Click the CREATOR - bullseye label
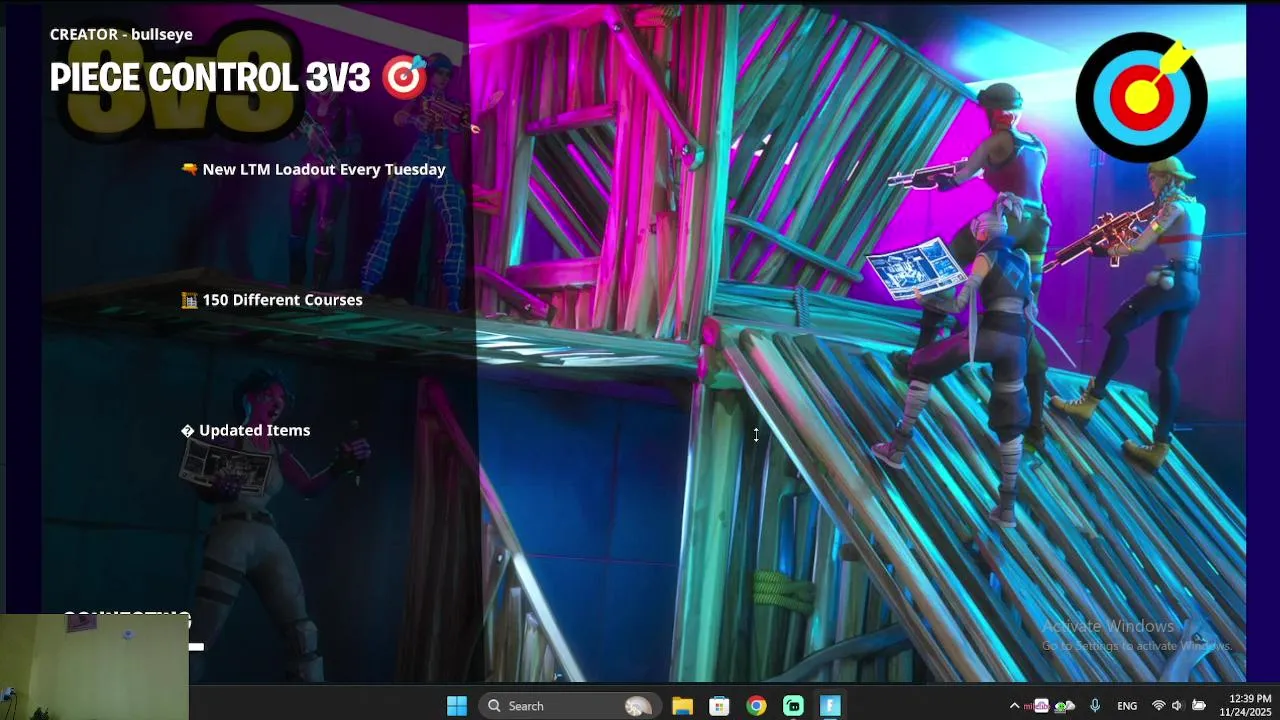The image size is (1280, 720). coord(121,34)
